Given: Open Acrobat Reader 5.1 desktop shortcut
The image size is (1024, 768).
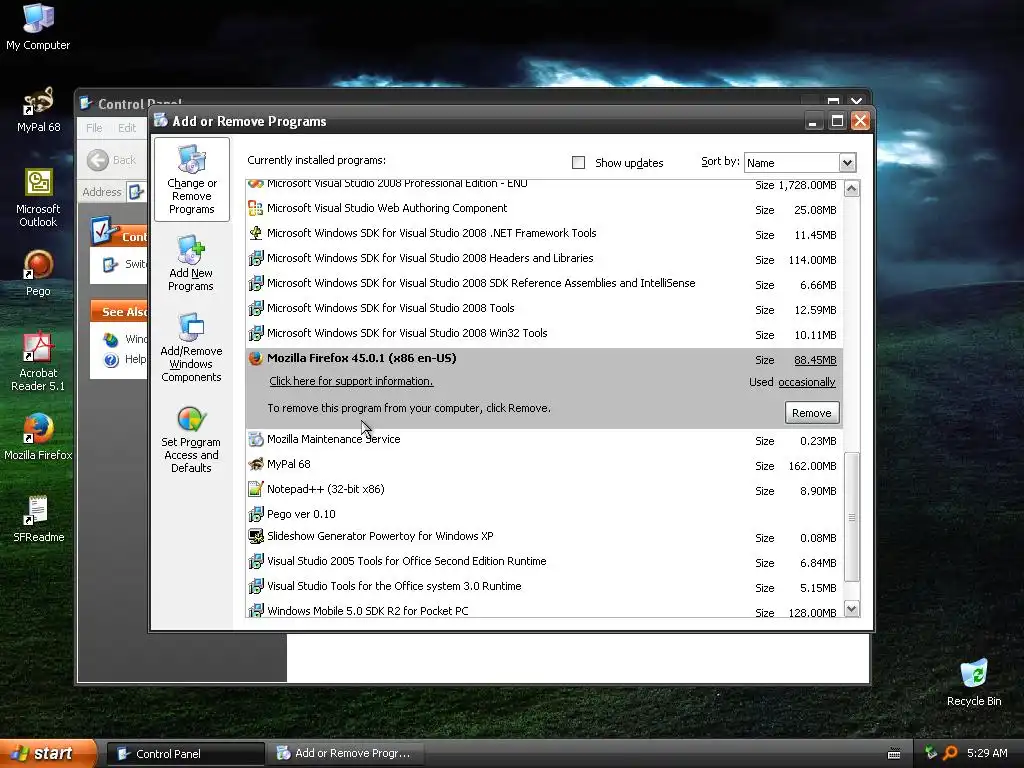Looking at the screenshot, I should (38, 360).
